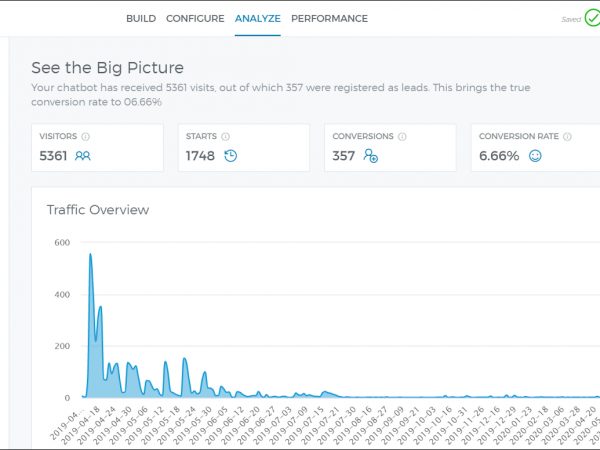The image size is (600, 450).
Task: Open the BUILD tab
Action: click(140, 18)
